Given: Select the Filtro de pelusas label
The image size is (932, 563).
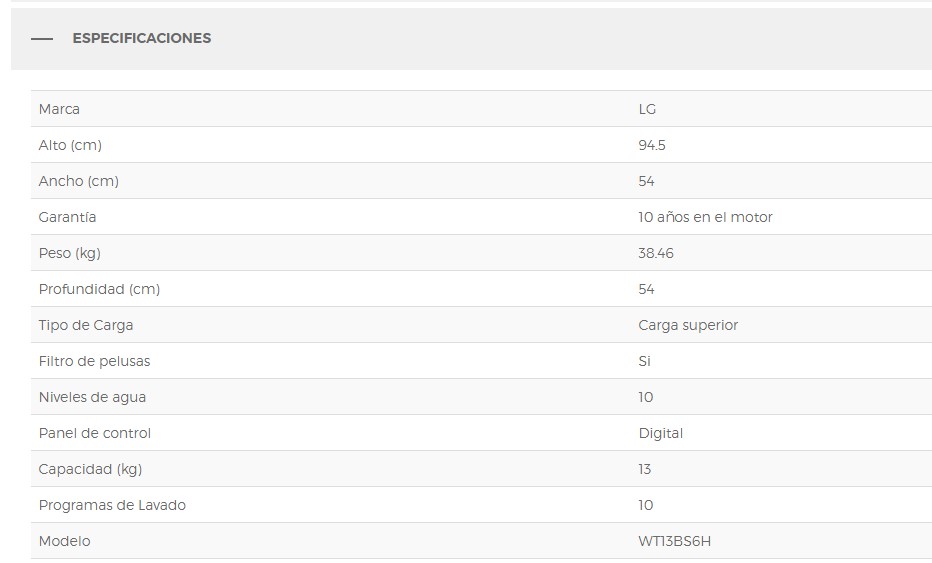Looking at the screenshot, I should pyautogui.click(x=95, y=361).
